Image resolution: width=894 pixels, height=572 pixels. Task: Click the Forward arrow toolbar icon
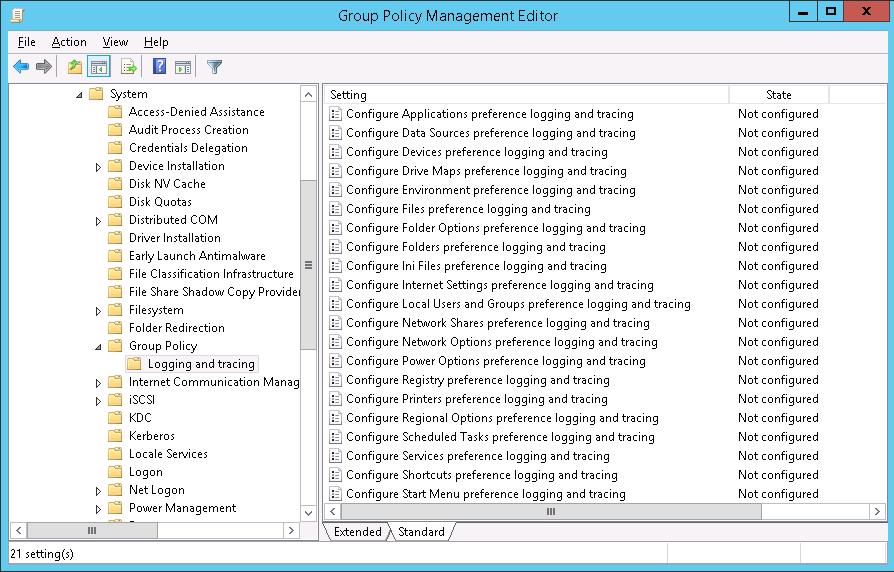click(x=43, y=67)
